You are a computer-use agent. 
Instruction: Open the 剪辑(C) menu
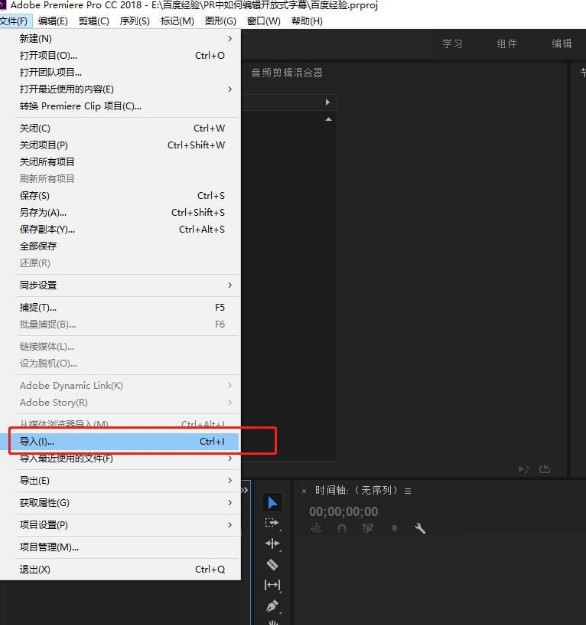pyautogui.click(x=94, y=21)
